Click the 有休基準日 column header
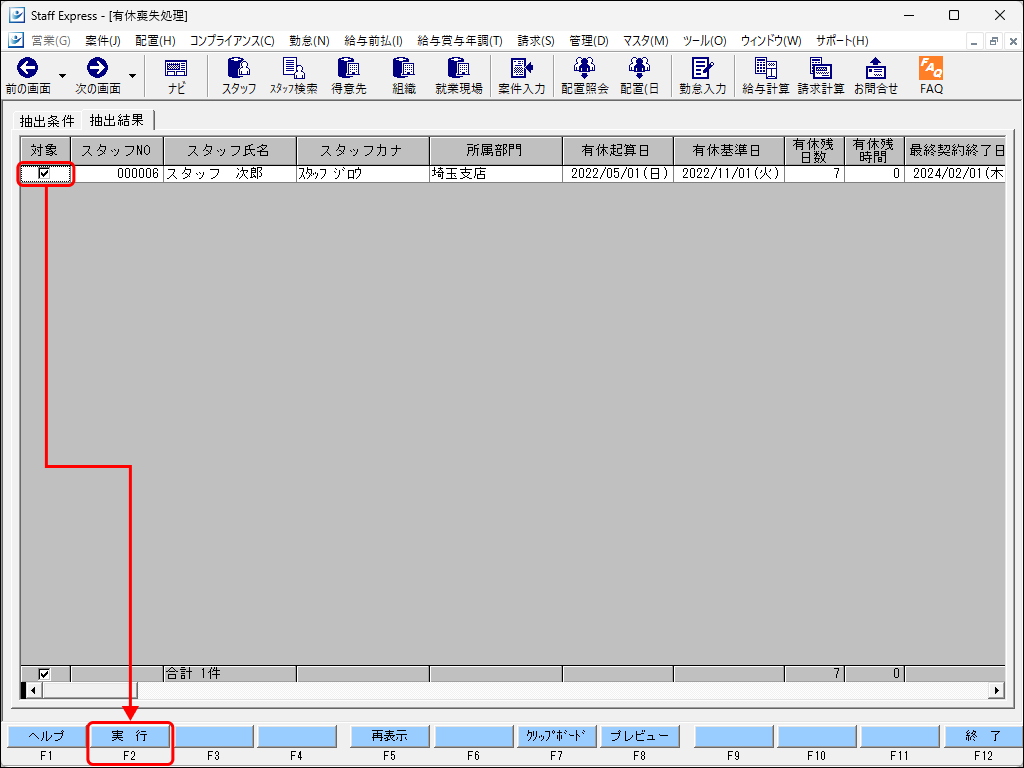The height and width of the screenshot is (768, 1024). click(x=729, y=151)
